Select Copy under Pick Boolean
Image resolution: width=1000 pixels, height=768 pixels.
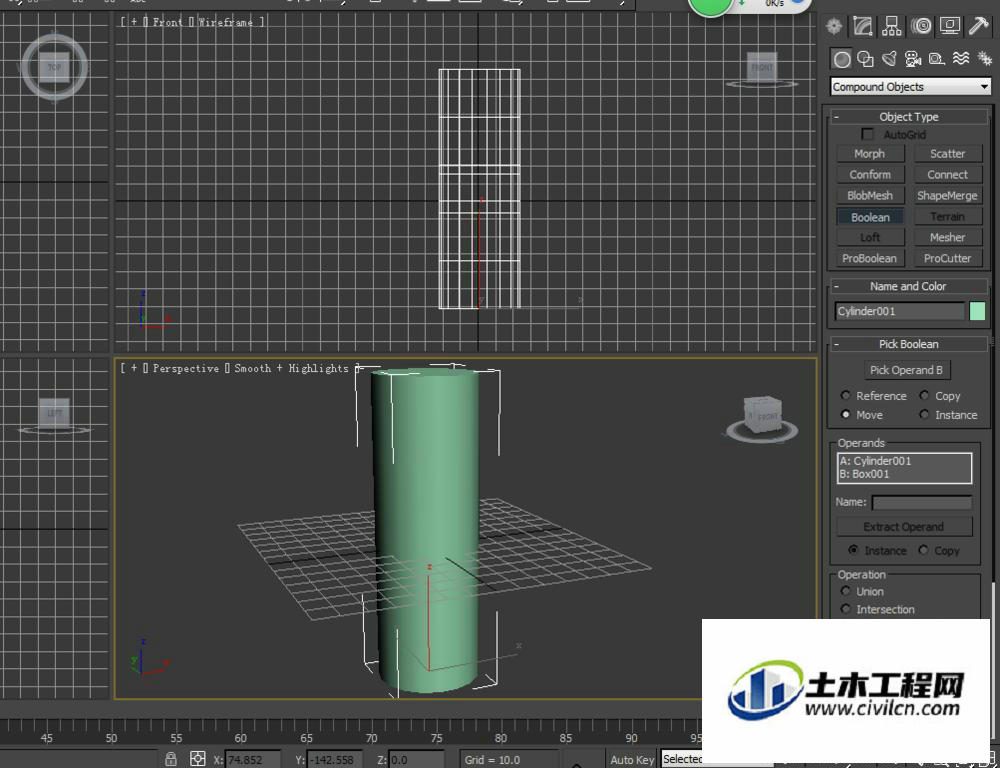(x=924, y=396)
